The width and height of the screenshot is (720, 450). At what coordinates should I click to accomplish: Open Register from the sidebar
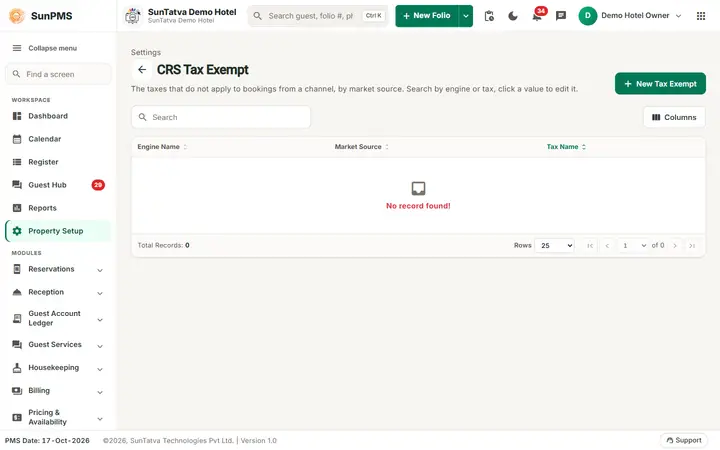pos(58,162)
